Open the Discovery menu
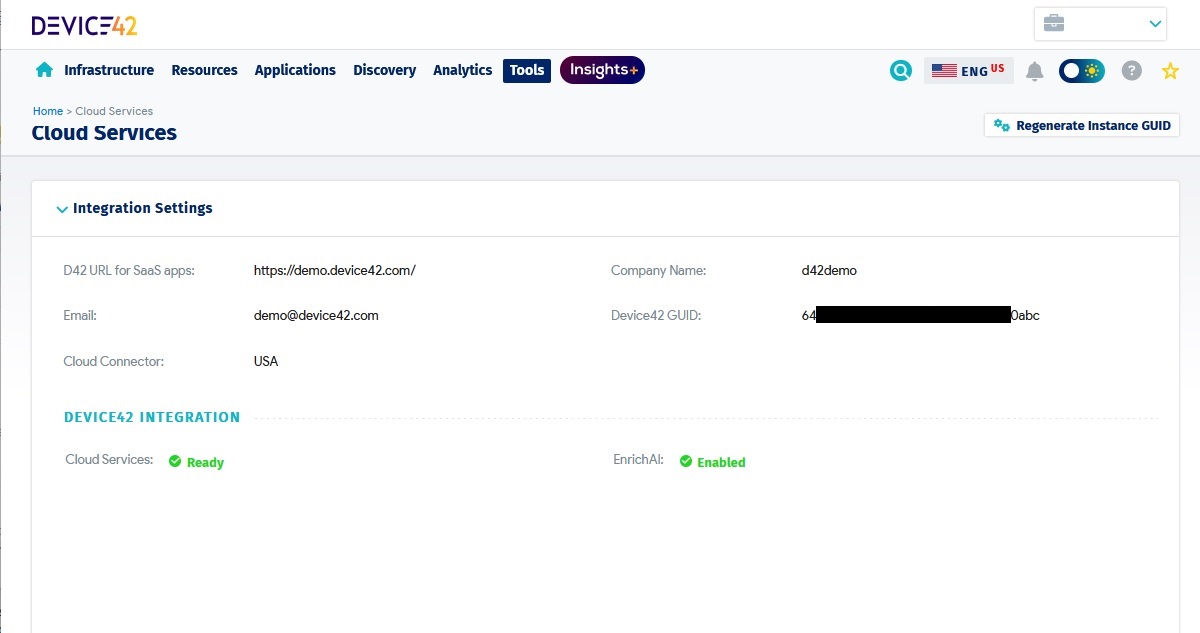1200x633 pixels. pos(384,70)
